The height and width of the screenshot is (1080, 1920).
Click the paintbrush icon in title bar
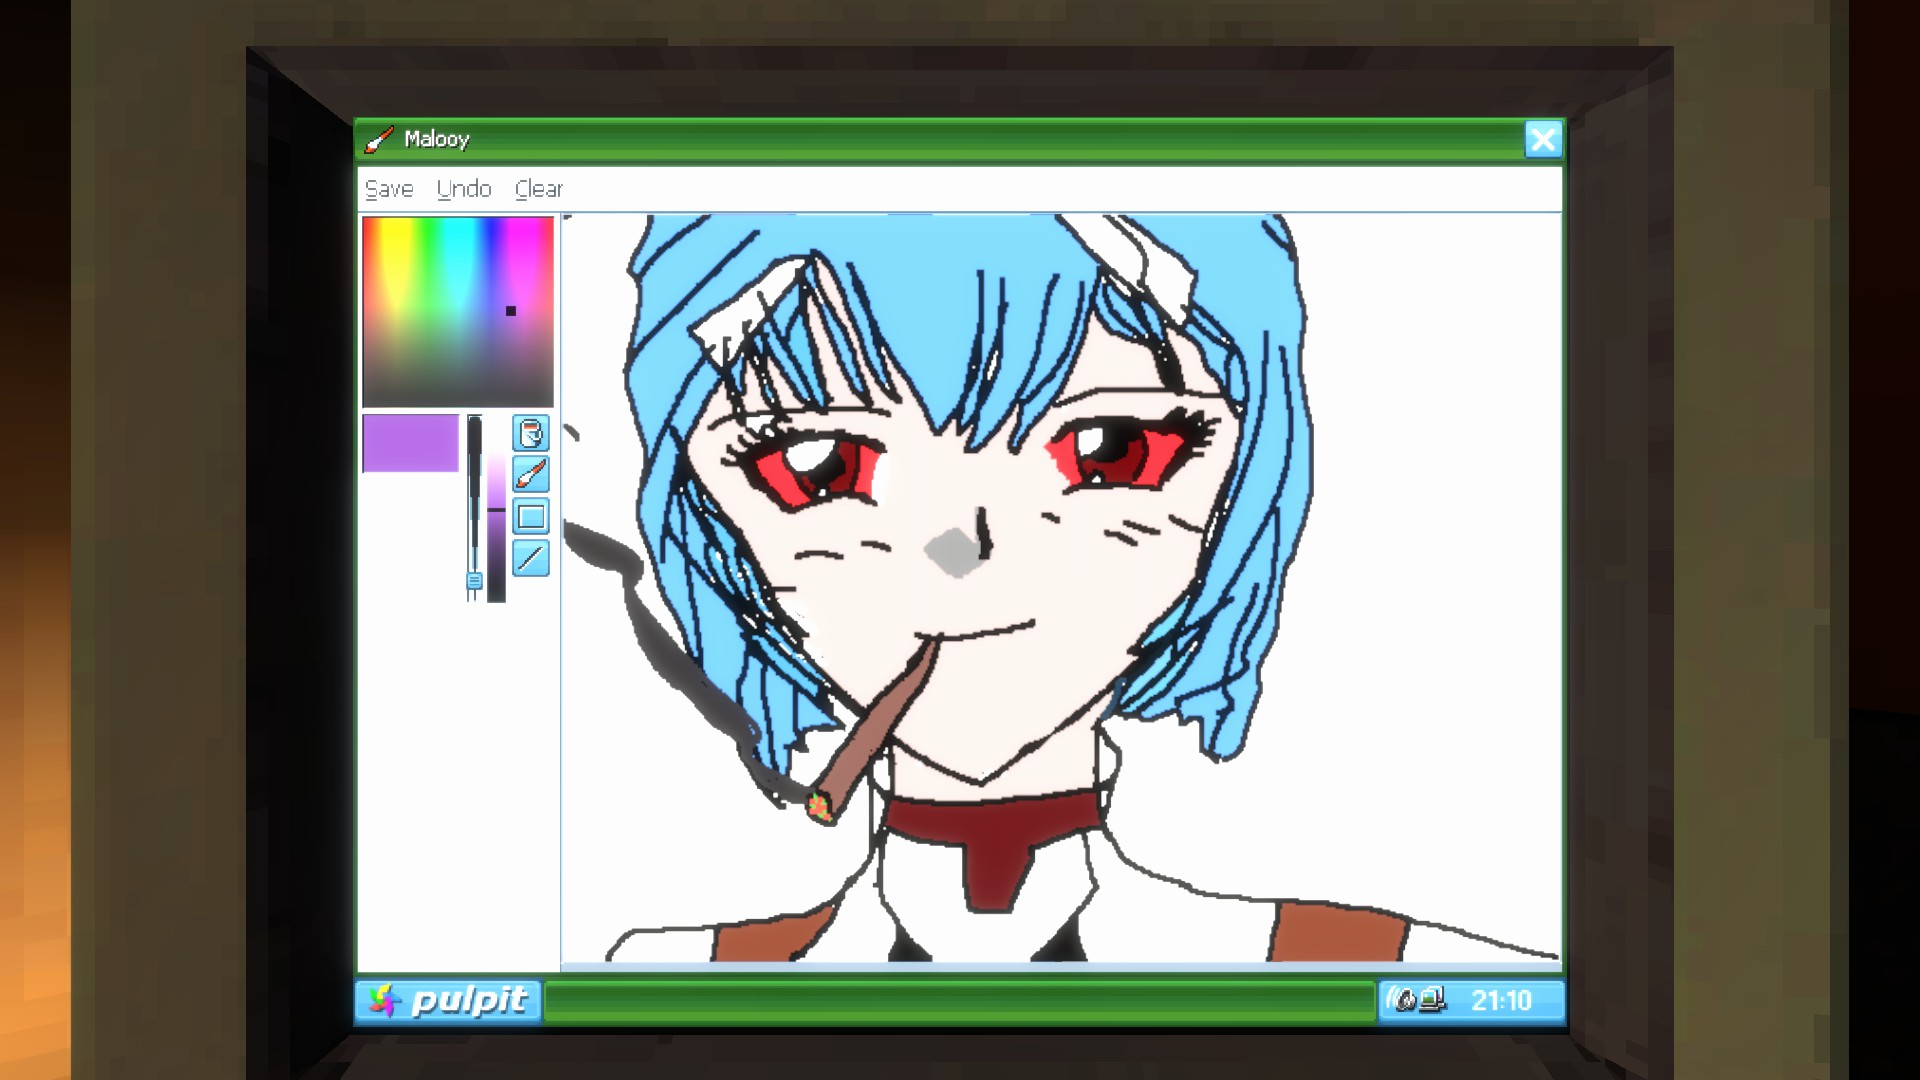point(379,139)
